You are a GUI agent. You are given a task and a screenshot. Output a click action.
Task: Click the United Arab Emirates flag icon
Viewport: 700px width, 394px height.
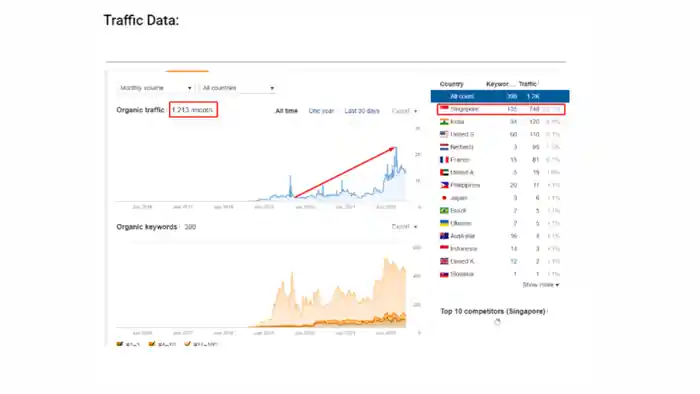[x=444, y=172]
